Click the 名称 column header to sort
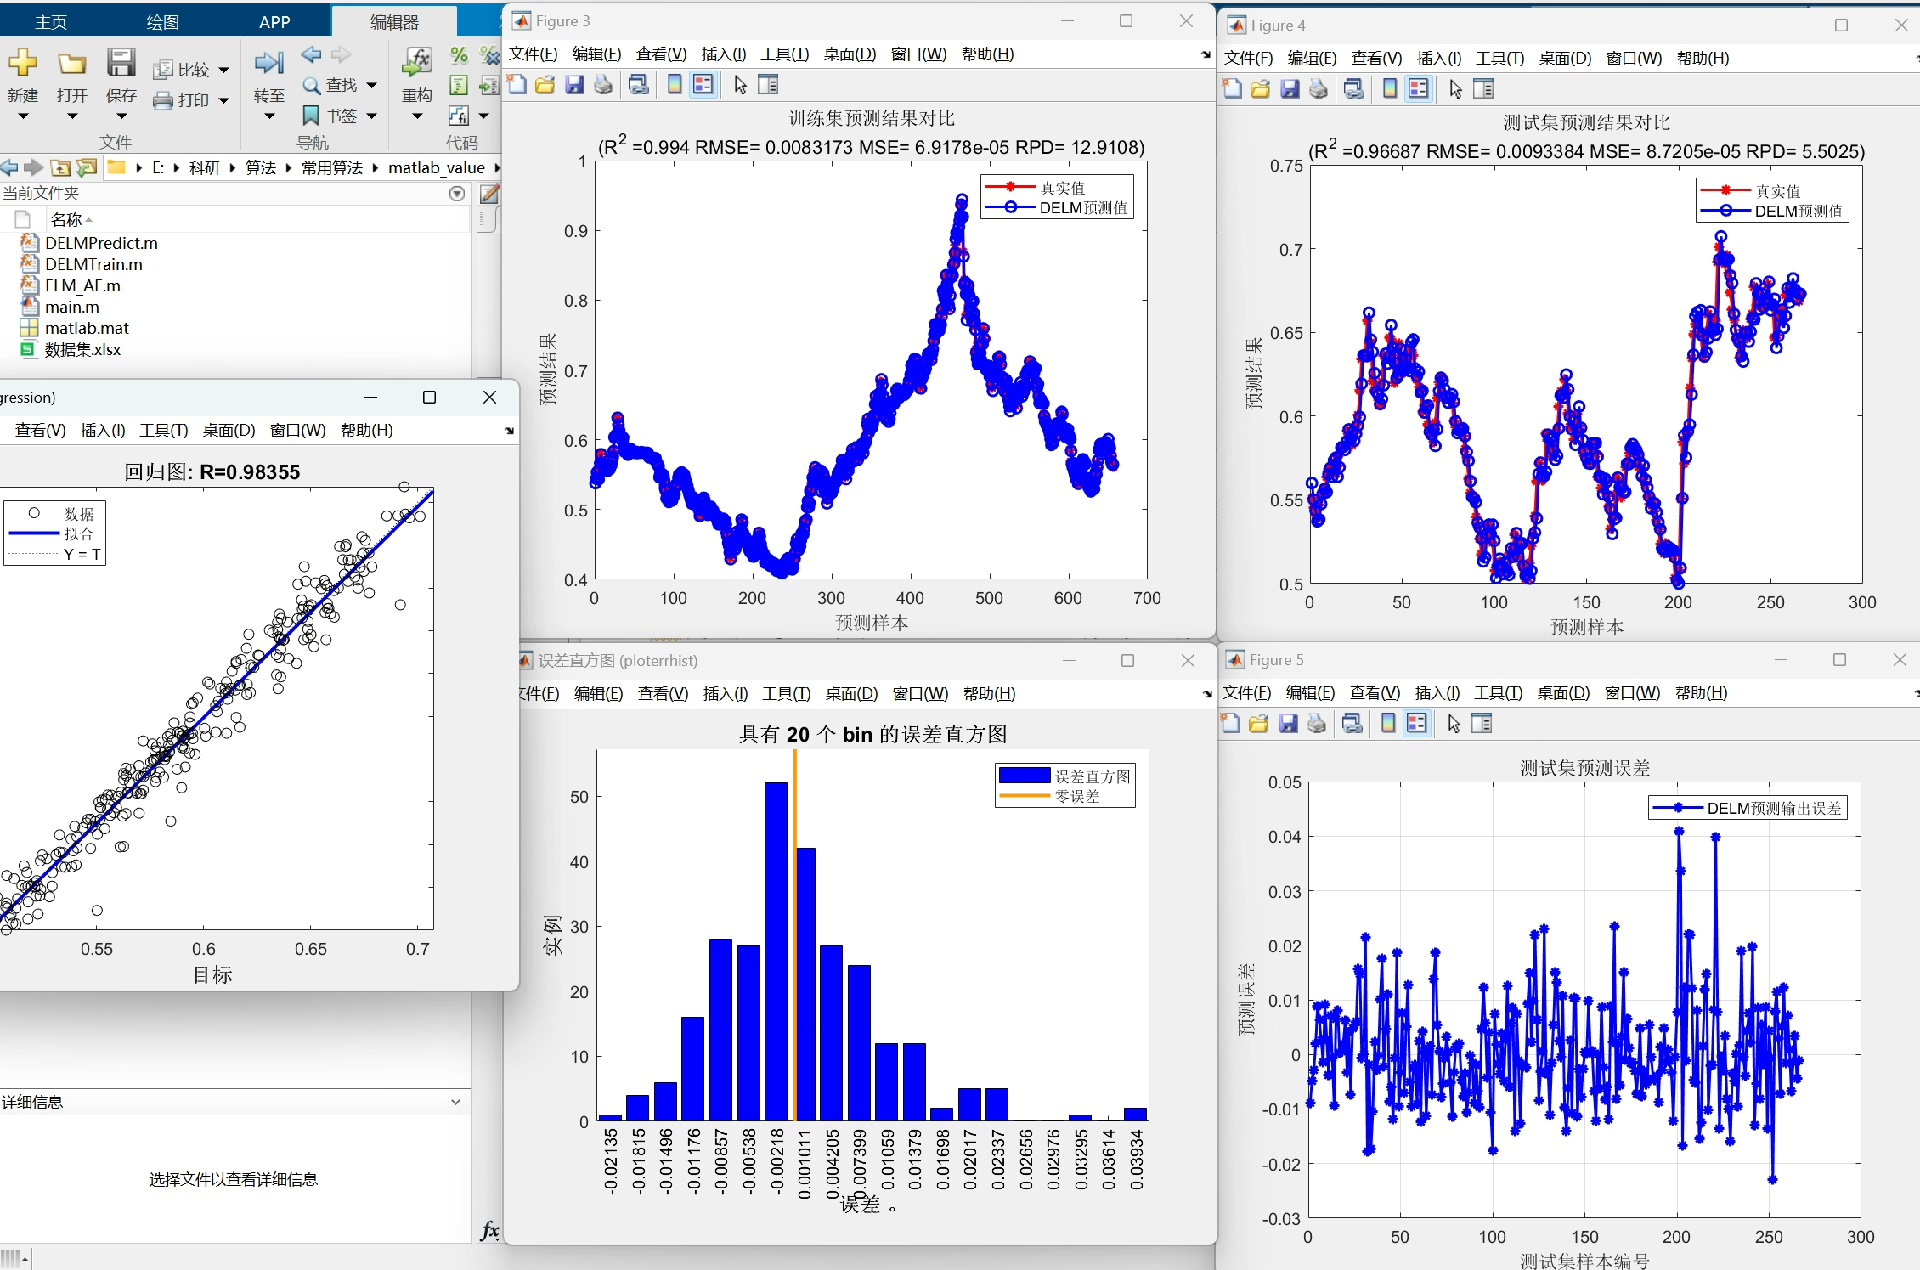 [67, 219]
